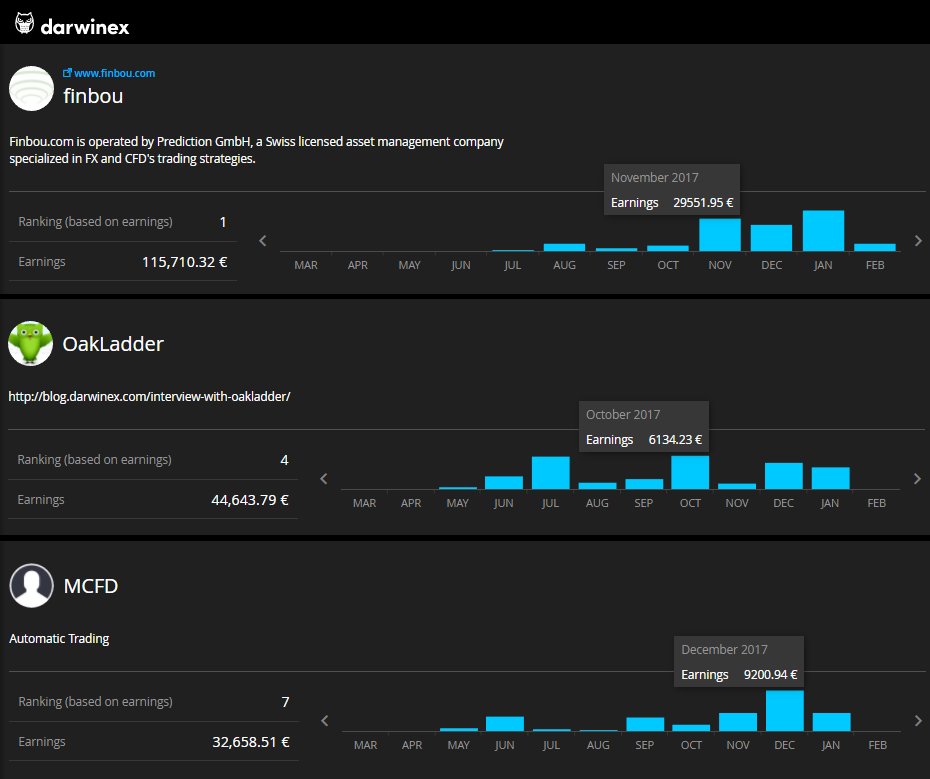Click the external link icon beside www.finbou.com
The height and width of the screenshot is (779, 930).
[x=67, y=73]
